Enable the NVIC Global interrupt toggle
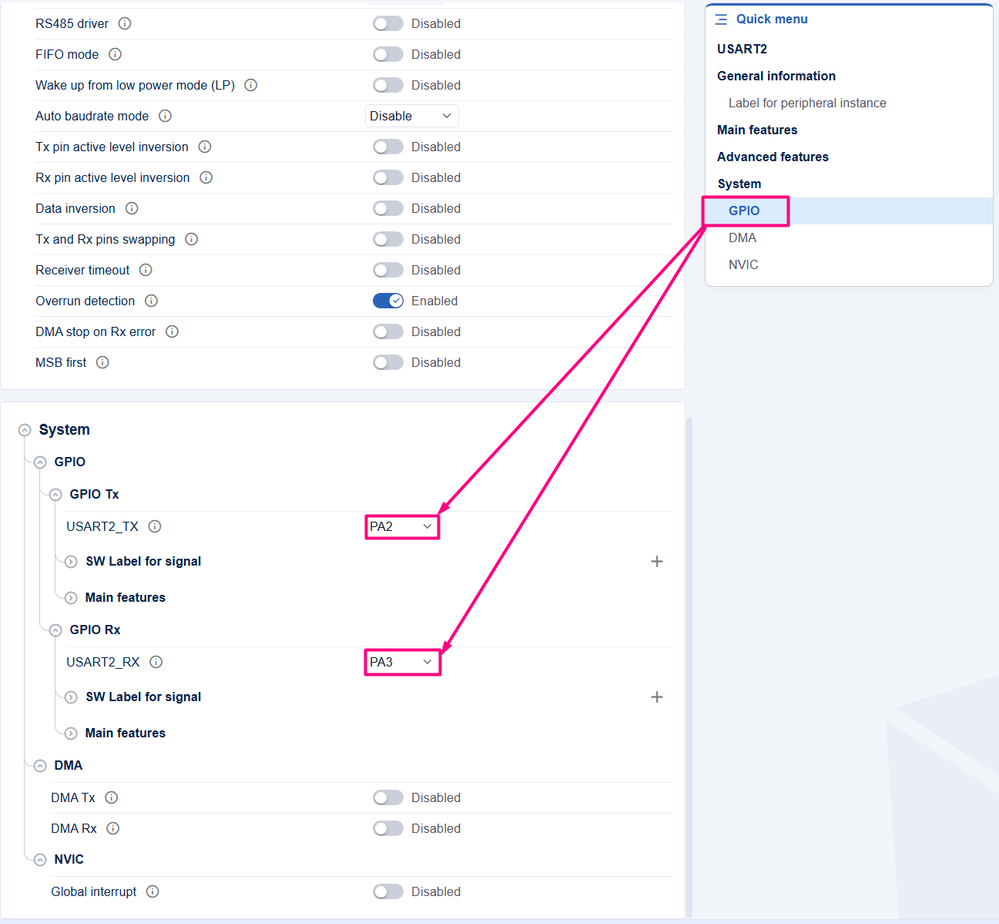999x924 pixels. click(x=388, y=892)
